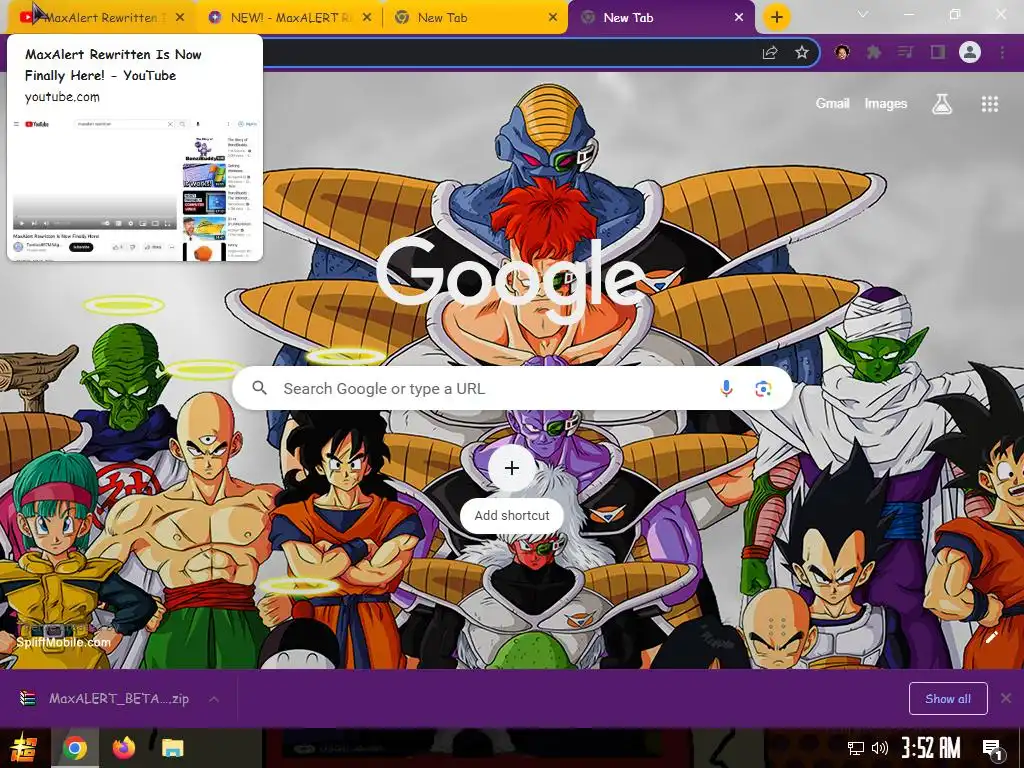Click the YouTube tab hover preview thumbnail
Screen dimensions: 1024x768
pyautogui.click(x=135, y=188)
